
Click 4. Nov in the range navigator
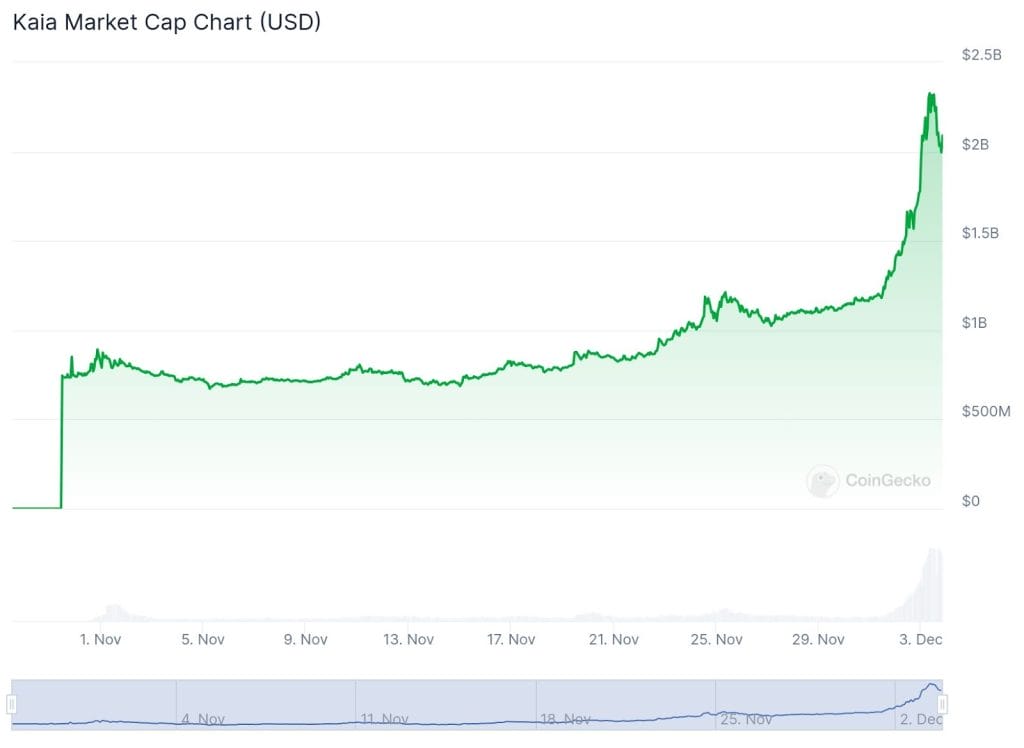tap(203, 719)
